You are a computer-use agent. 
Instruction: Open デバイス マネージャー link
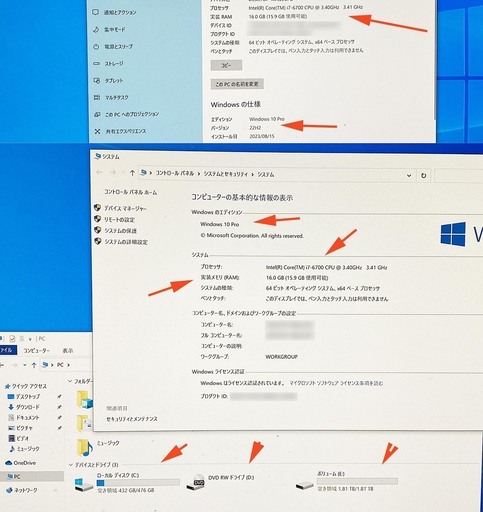[125, 208]
